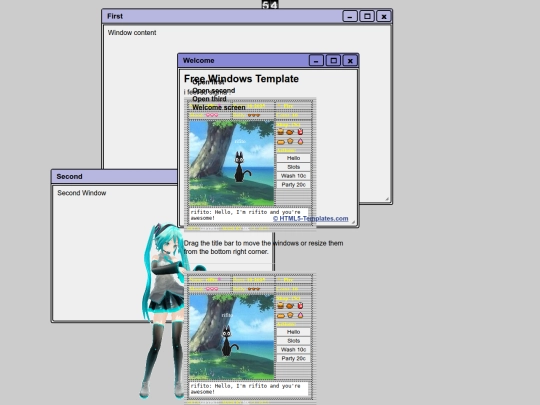Start Party 20c in upper pet widget

tap(293, 185)
